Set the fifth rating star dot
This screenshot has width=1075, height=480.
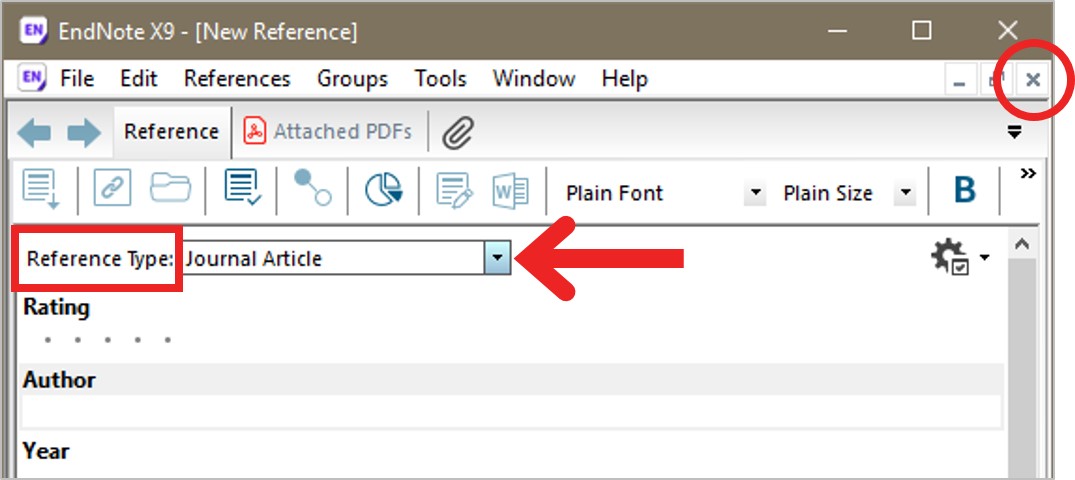168,339
